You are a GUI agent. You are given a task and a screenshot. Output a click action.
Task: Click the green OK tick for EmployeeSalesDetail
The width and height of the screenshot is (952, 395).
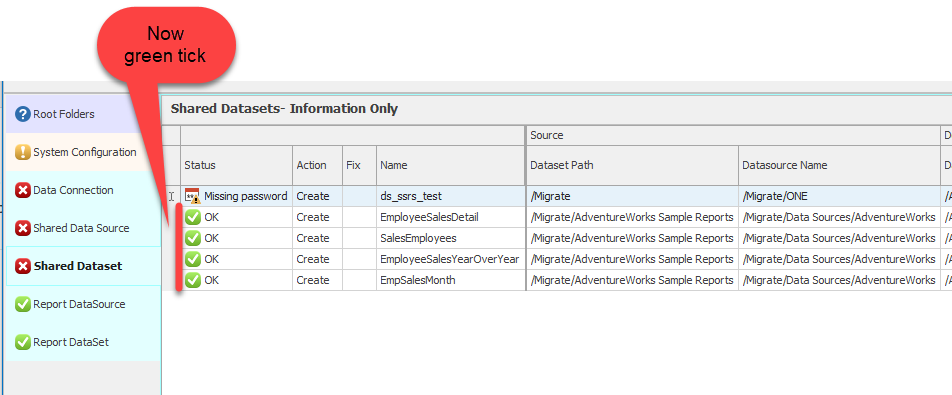[192, 217]
